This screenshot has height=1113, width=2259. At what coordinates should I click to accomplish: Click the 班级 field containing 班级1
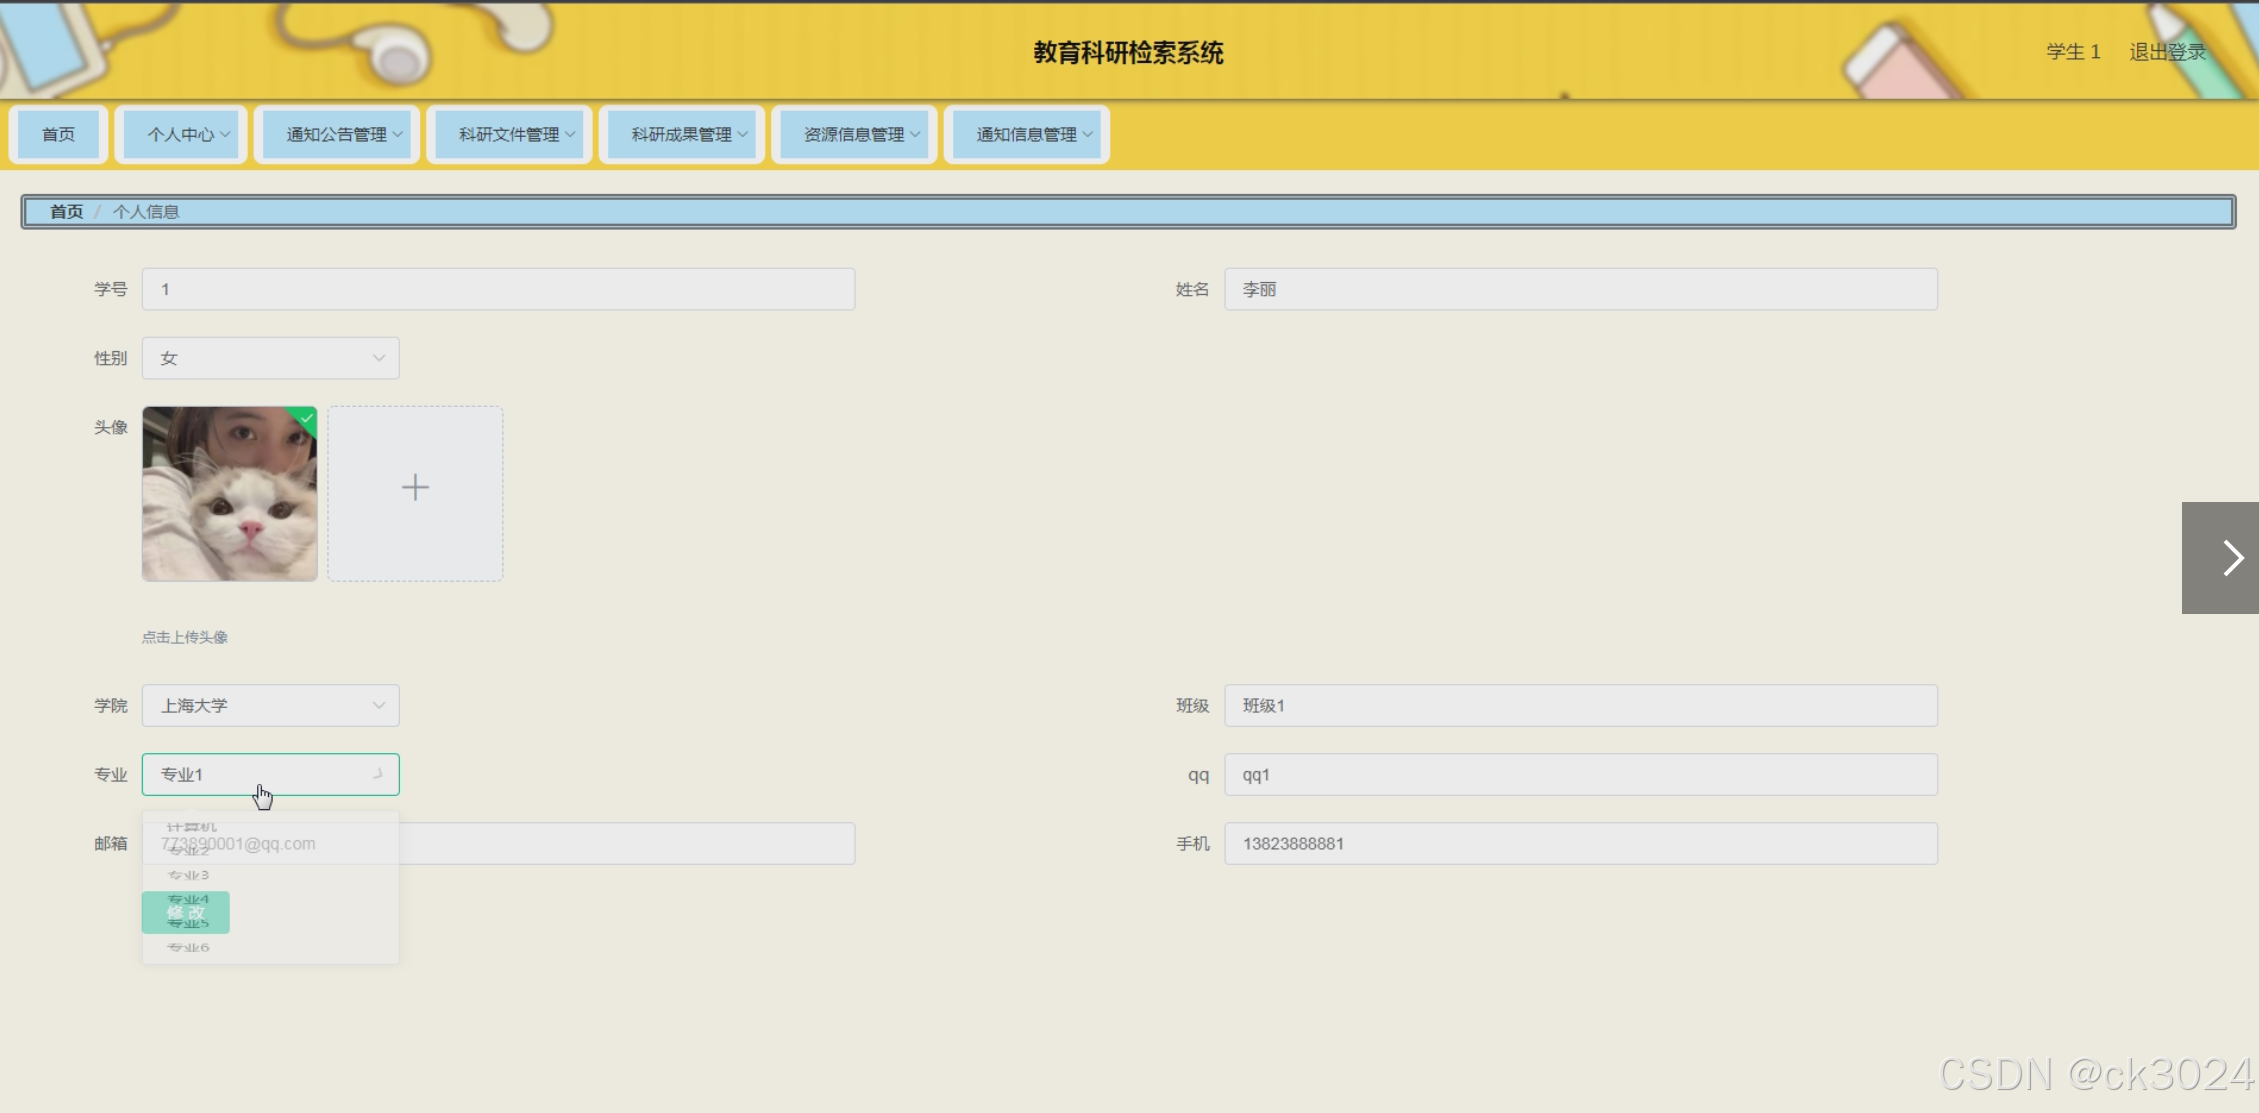(1581, 705)
